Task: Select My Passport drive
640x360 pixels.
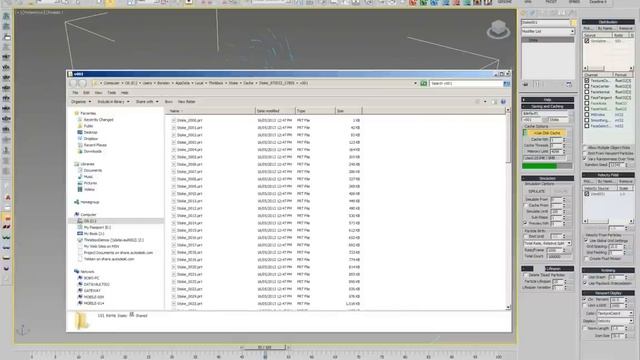Action: (97, 227)
